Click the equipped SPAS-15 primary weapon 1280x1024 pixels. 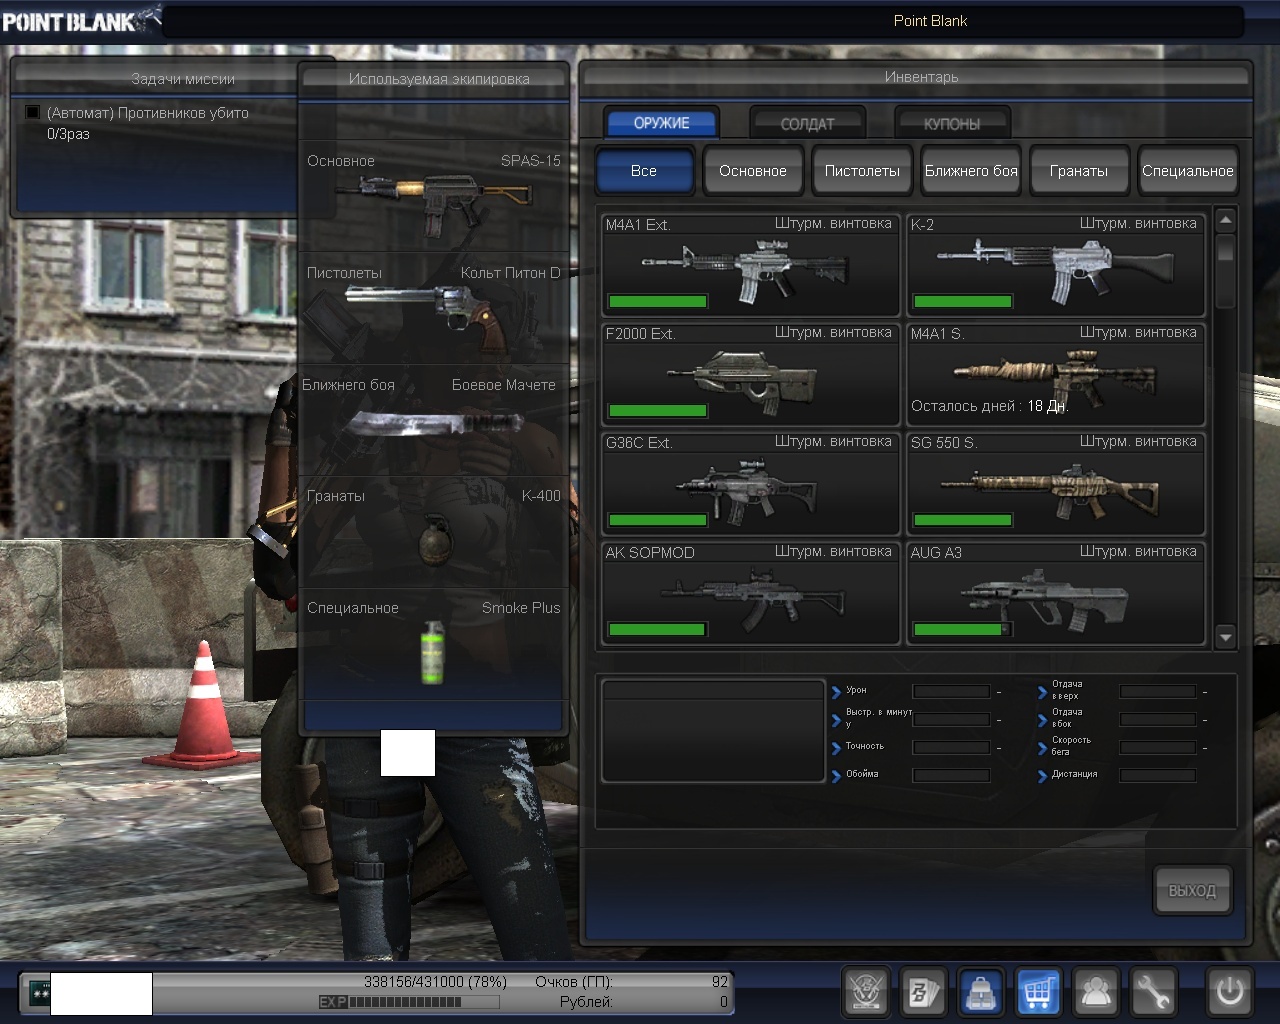(433, 198)
